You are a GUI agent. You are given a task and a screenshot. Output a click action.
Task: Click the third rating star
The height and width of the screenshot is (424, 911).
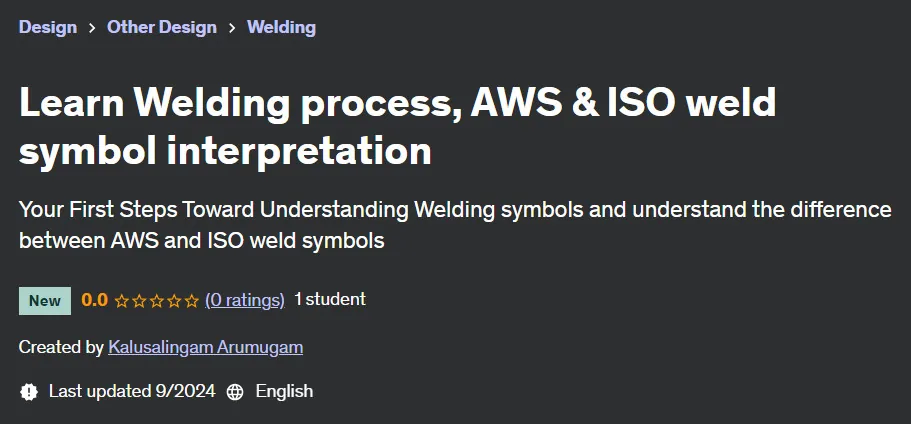(x=156, y=301)
